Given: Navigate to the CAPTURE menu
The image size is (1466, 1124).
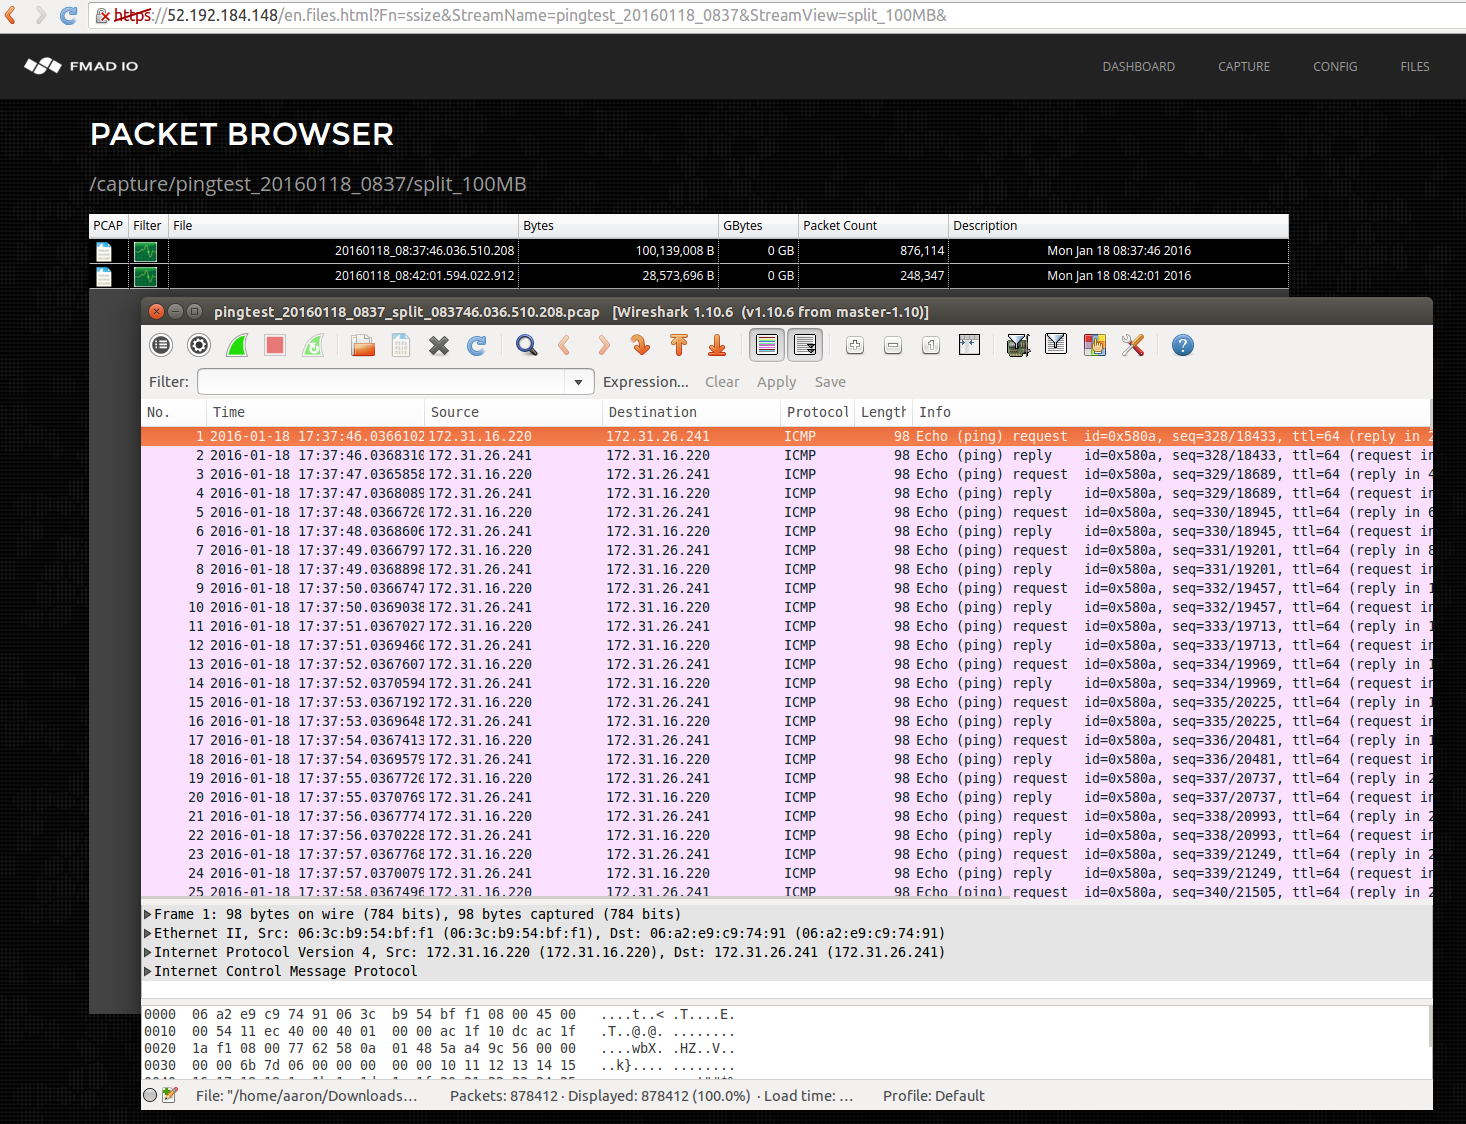Looking at the screenshot, I should click(x=1243, y=66).
